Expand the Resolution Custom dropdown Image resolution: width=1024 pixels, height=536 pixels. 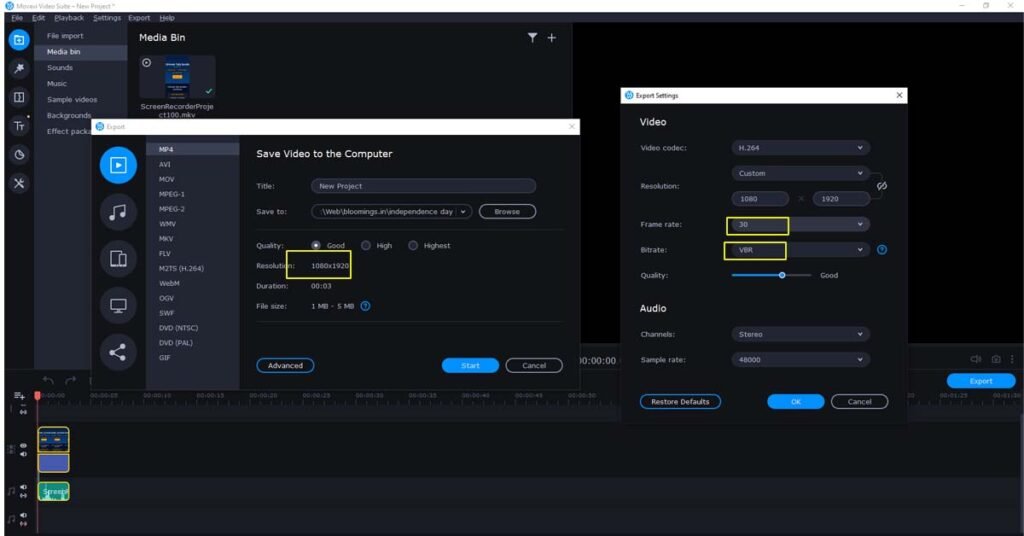(801, 173)
